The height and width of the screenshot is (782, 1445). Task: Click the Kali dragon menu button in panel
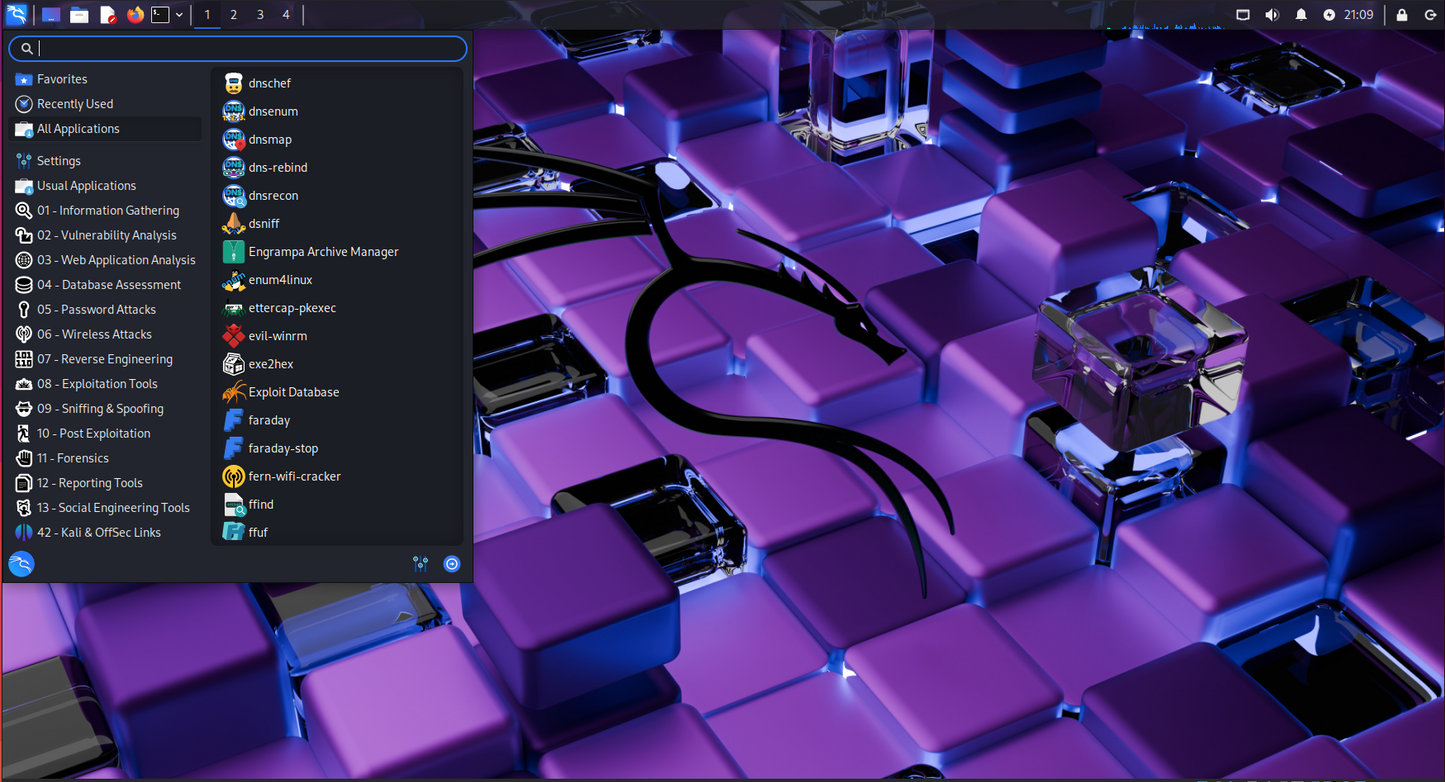(17, 15)
